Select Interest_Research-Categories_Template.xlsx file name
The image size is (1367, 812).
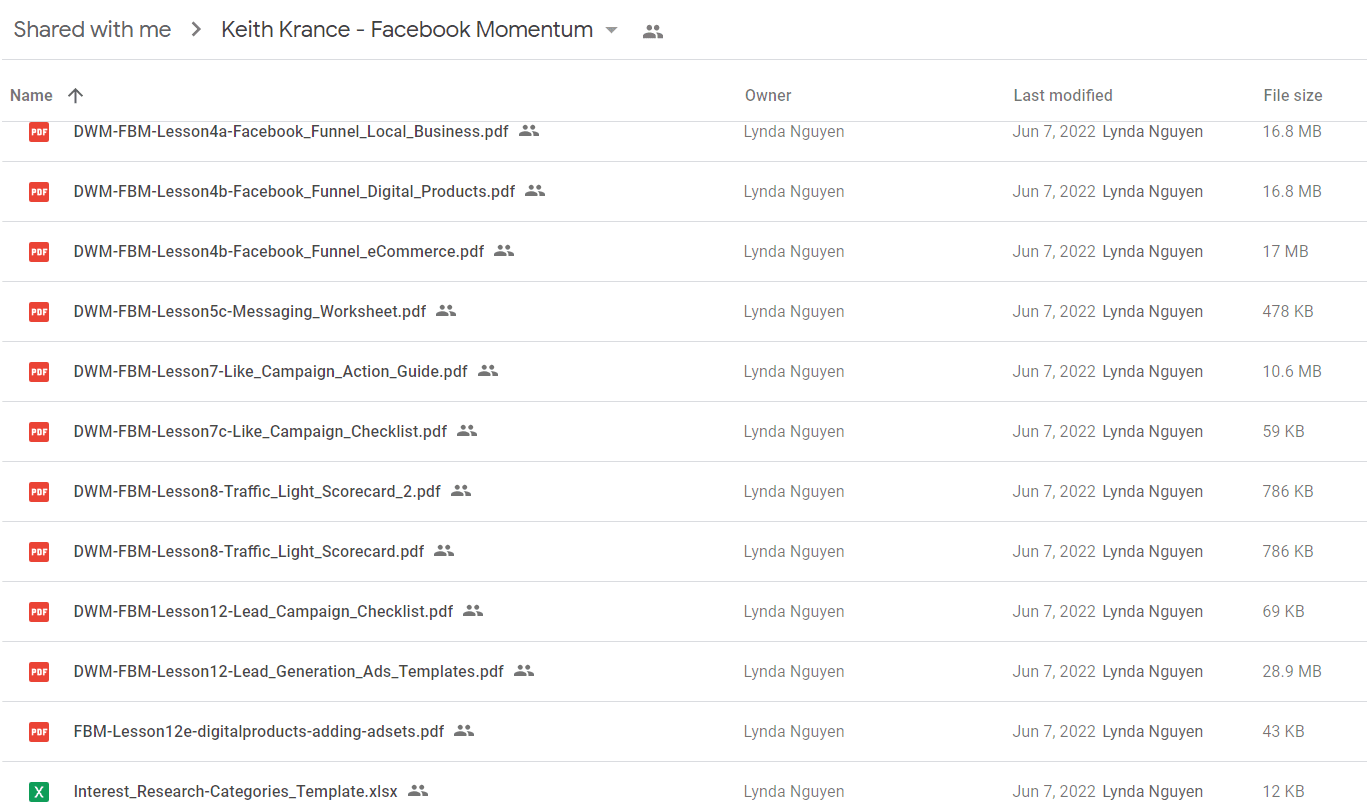coord(236,791)
